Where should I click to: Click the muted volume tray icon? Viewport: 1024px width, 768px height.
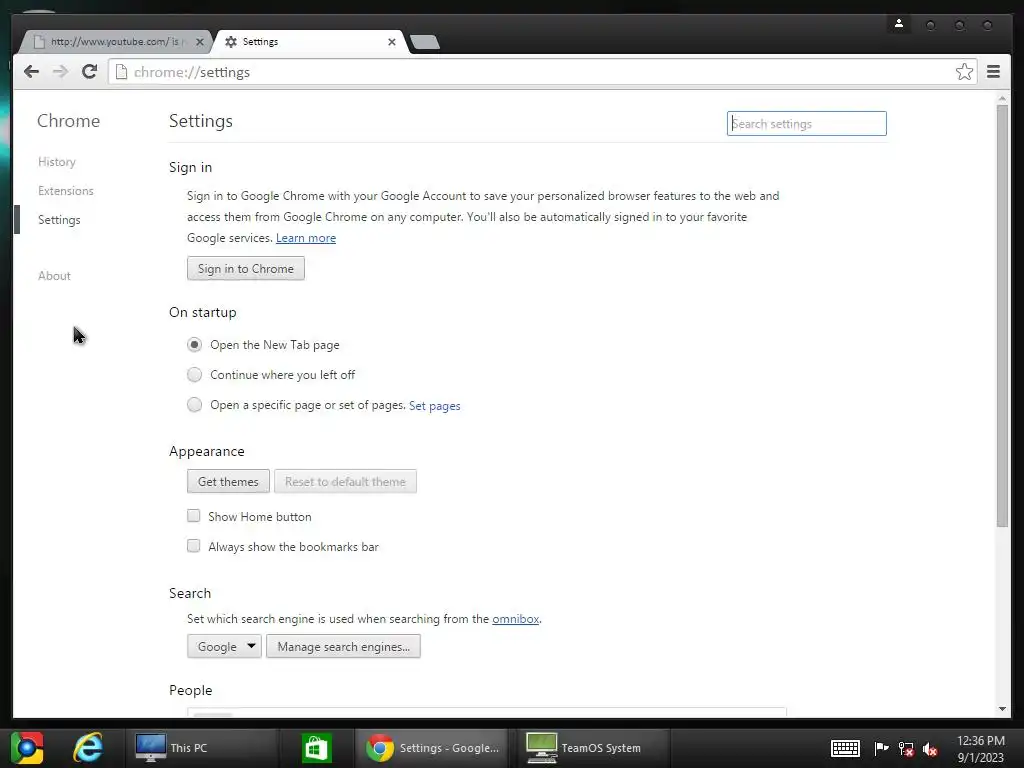[x=931, y=749]
